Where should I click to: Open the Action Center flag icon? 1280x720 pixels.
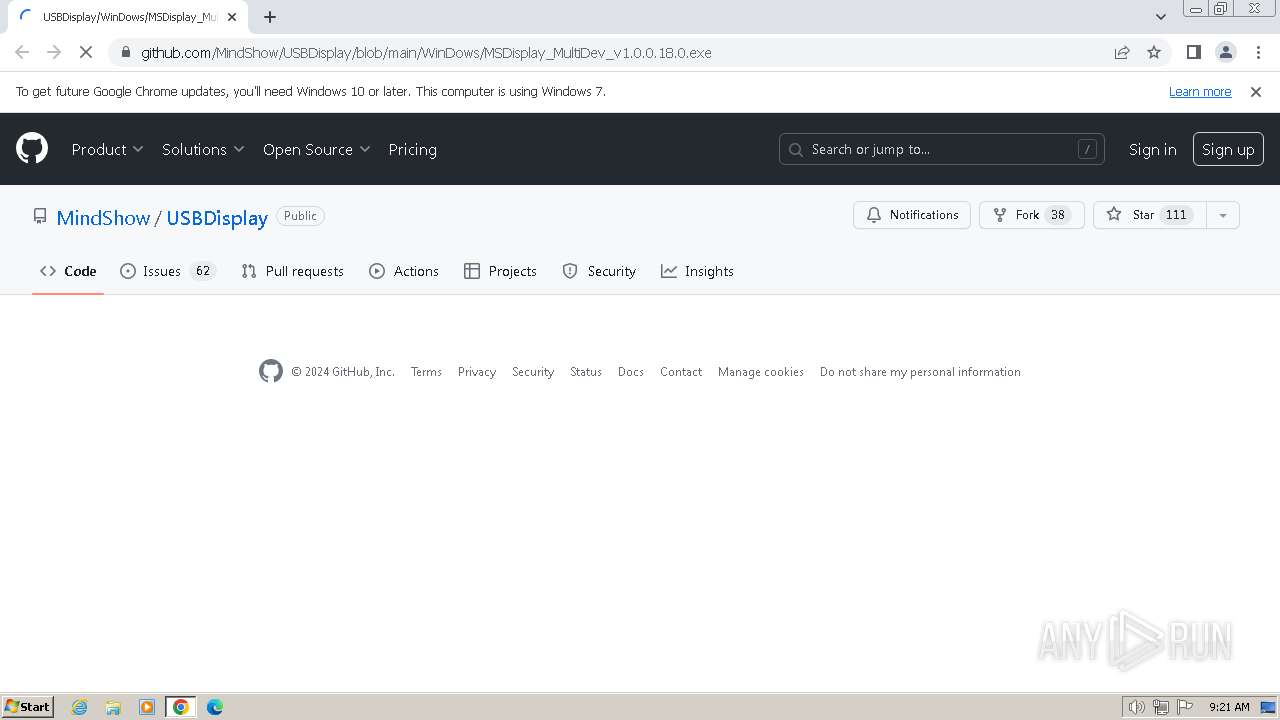(x=1185, y=707)
